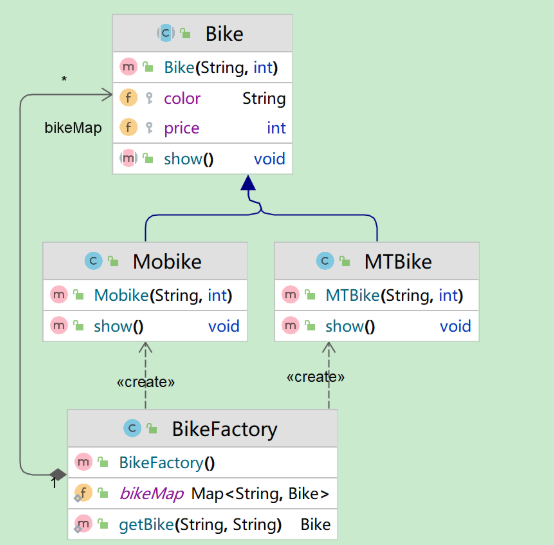
Task: Click the public icon in MTBike header
Action: point(345,261)
